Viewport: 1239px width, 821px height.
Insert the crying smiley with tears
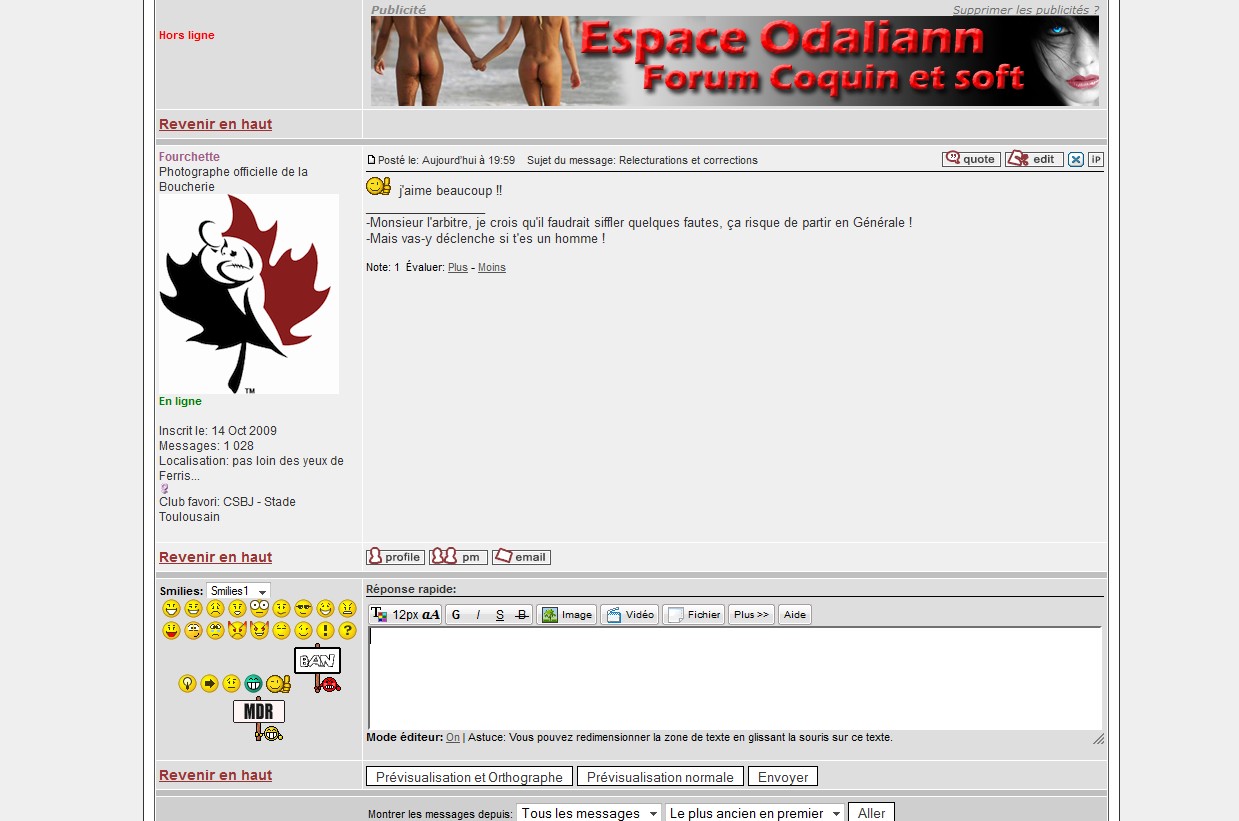215,630
